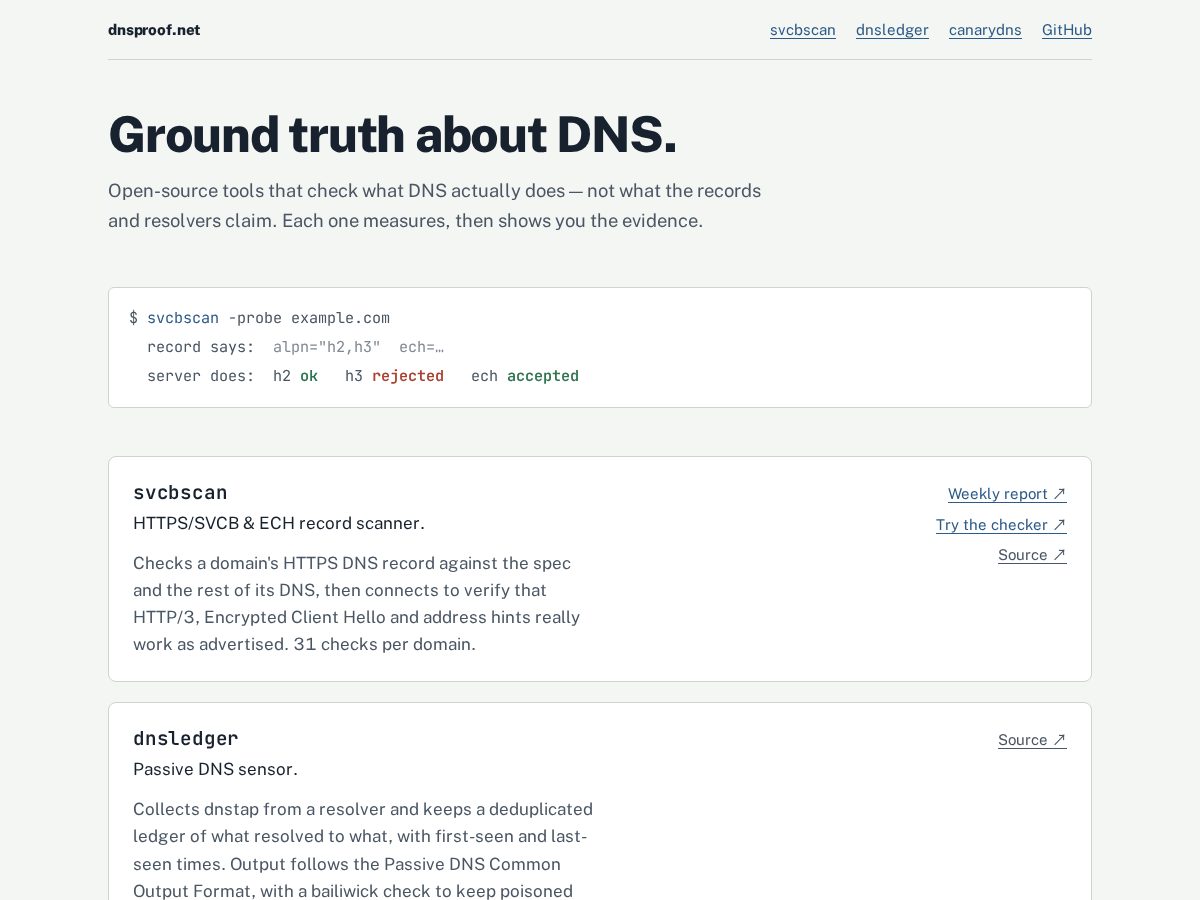This screenshot has height=900, width=1200.
Task: Click the 'server does:' label in the terminal
Action: coord(201,376)
